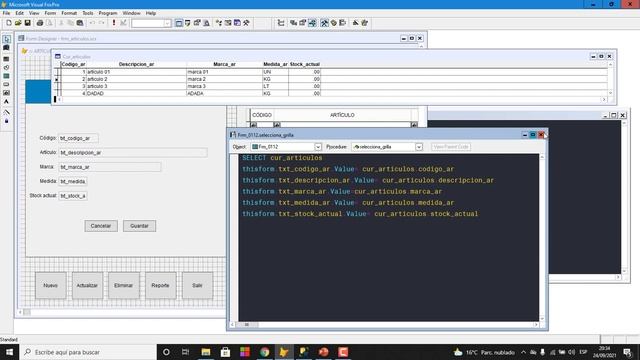640x360 pixels.
Task: Open Google Chrome from the taskbar
Action: tap(264, 352)
